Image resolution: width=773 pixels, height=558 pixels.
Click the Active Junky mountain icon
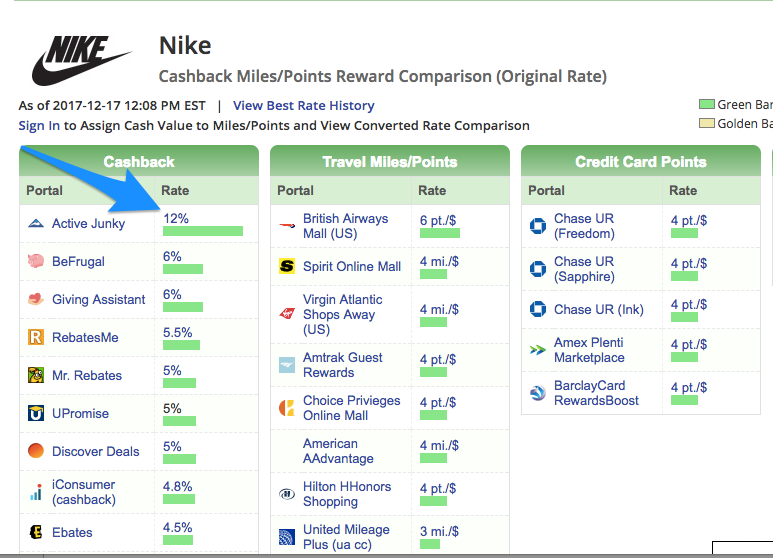click(x=36, y=223)
